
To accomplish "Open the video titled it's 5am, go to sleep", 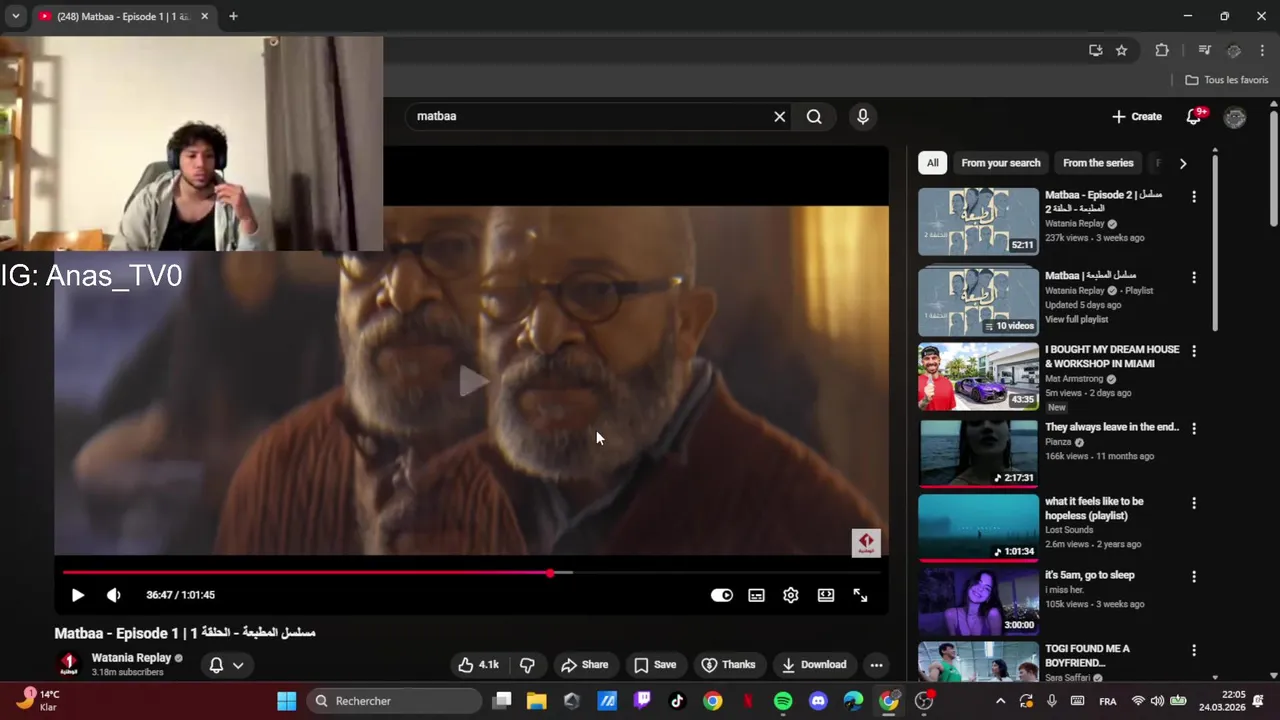I will 1089,575.
